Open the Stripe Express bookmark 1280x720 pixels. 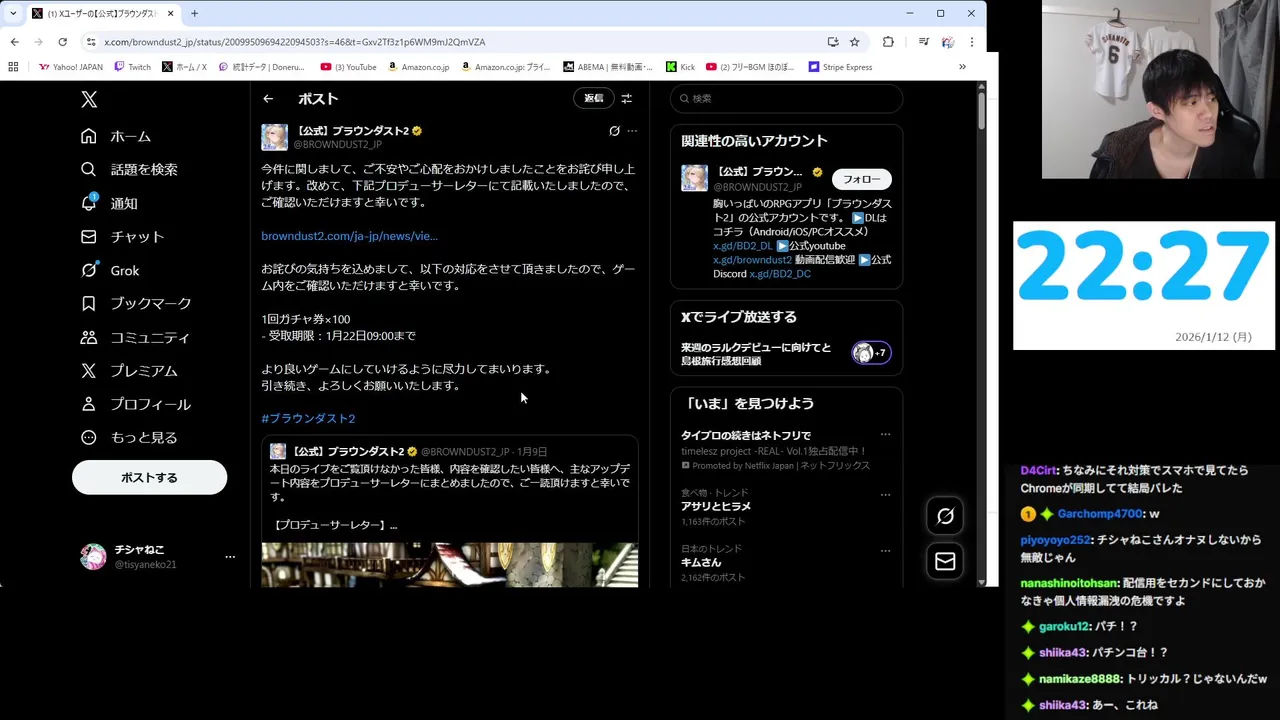pyautogui.click(x=840, y=67)
